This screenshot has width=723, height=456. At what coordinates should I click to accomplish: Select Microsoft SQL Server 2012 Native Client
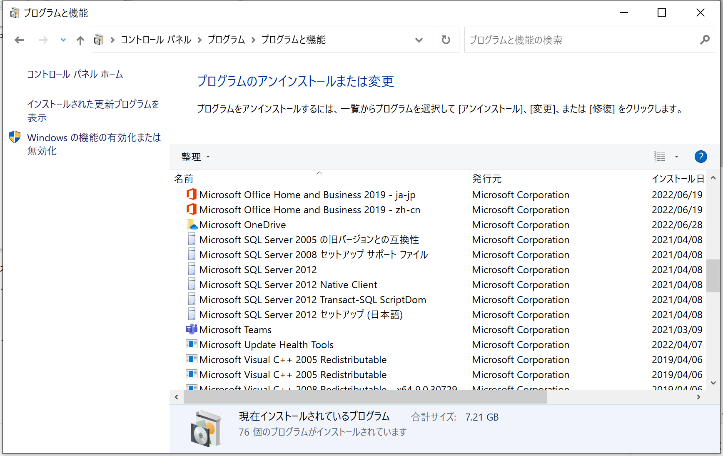pyautogui.click(x=288, y=284)
